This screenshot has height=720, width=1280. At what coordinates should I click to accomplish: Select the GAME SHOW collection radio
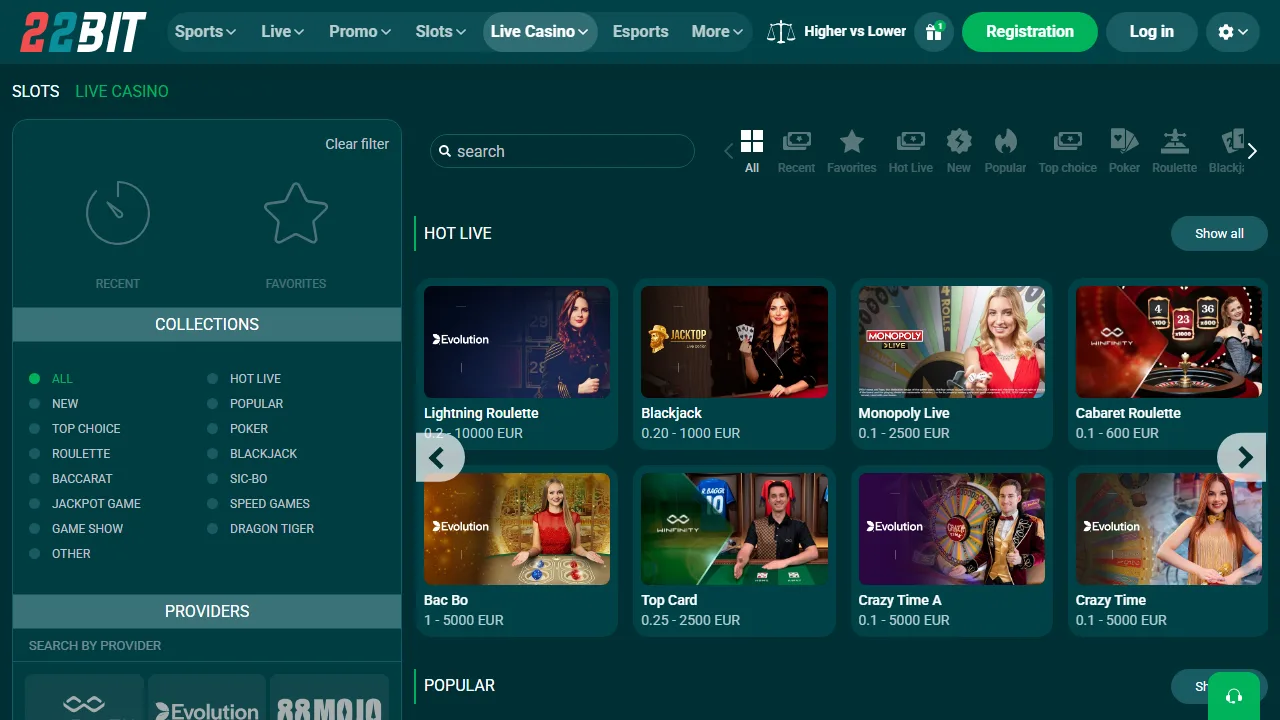coord(34,529)
